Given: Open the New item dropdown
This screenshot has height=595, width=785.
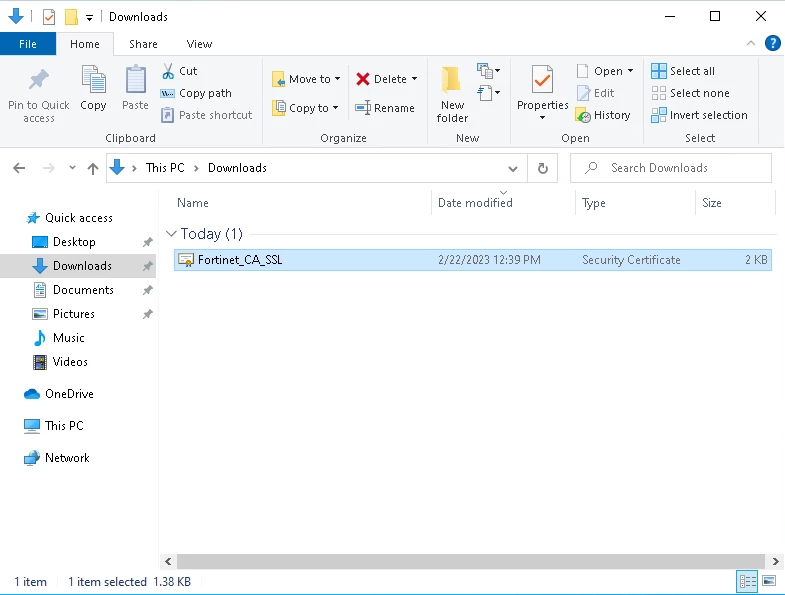Looking at the screenshot, I should (489, 71).
